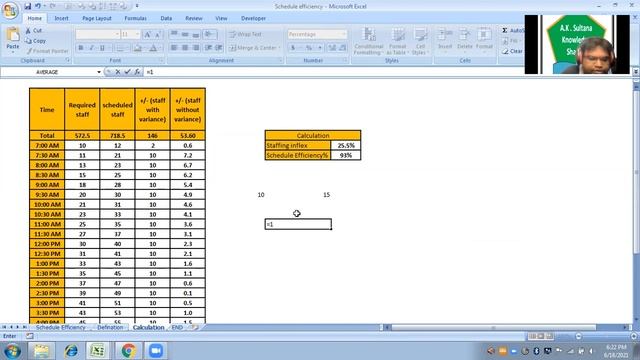Open Google Chrome from taskbar
The image size is (640, 360).
[x=128, y=351]
